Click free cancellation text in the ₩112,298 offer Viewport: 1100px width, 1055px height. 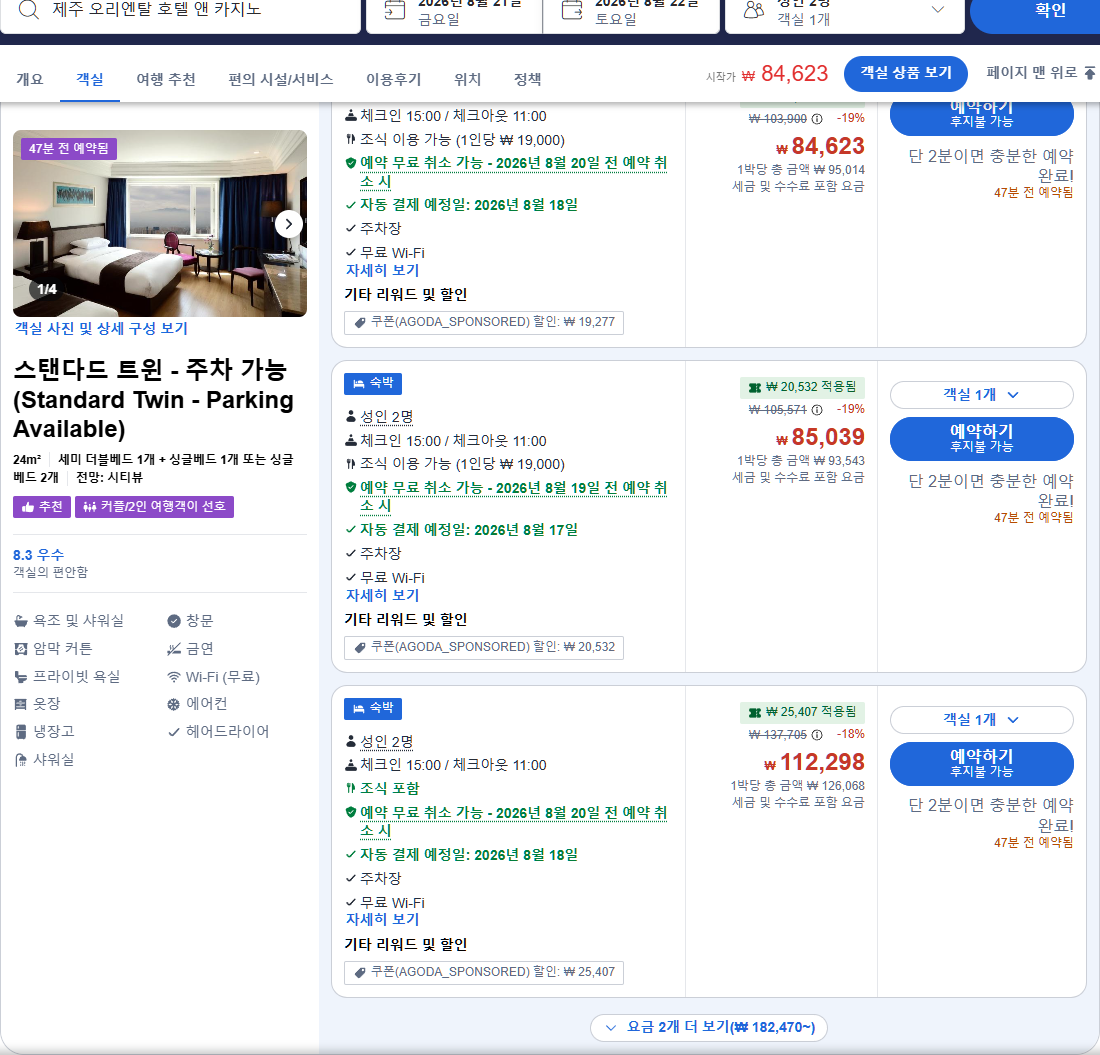point(513,821)
